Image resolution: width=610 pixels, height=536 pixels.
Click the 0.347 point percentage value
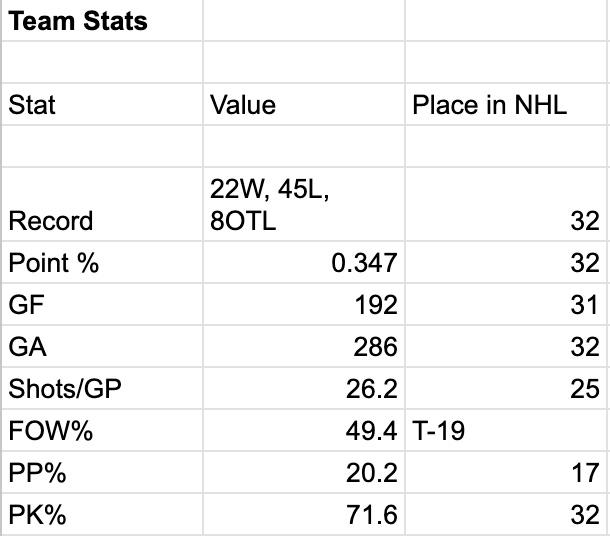click(x=364, y=263)
